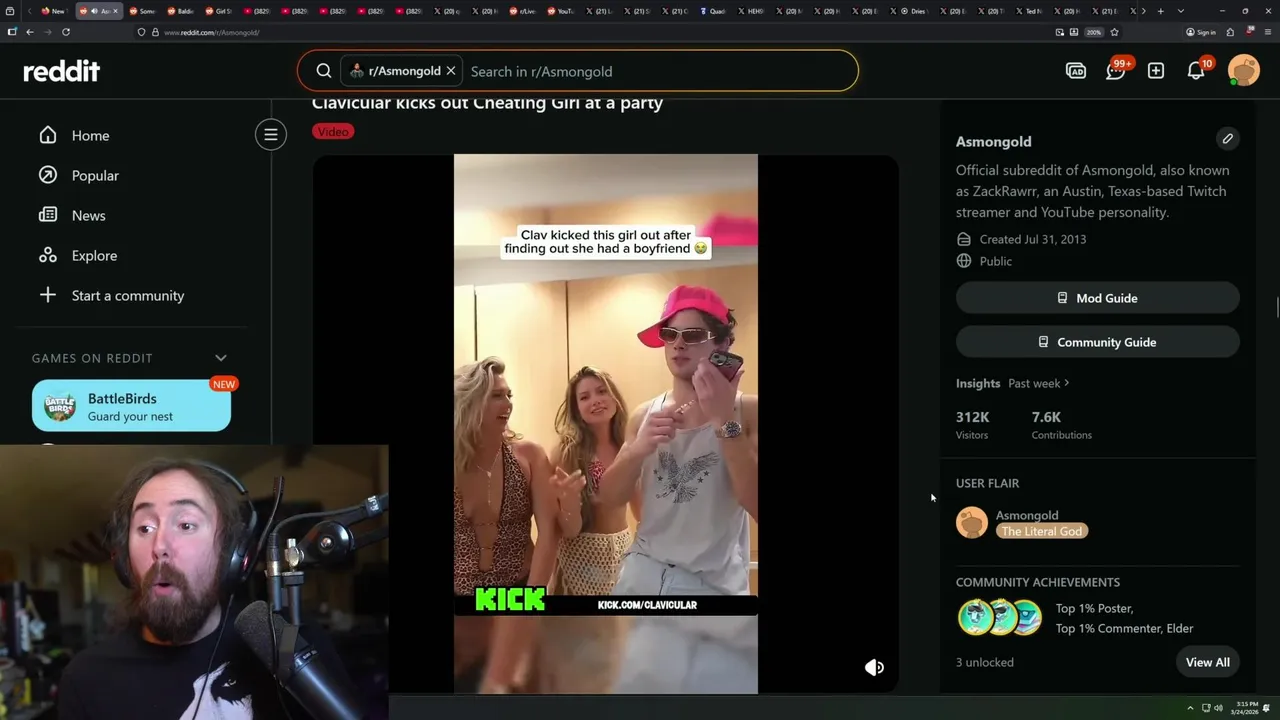Screen dimensions: 1280x720
Task: Click the BattleBirds game icon
Action: [60, 406]
